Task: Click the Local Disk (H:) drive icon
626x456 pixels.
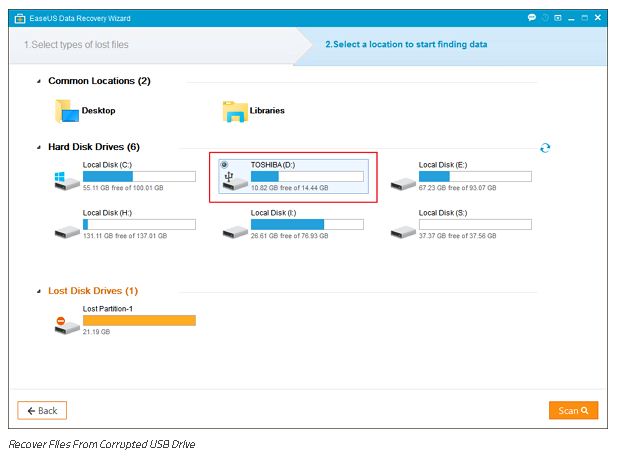Action: (67, 232)
